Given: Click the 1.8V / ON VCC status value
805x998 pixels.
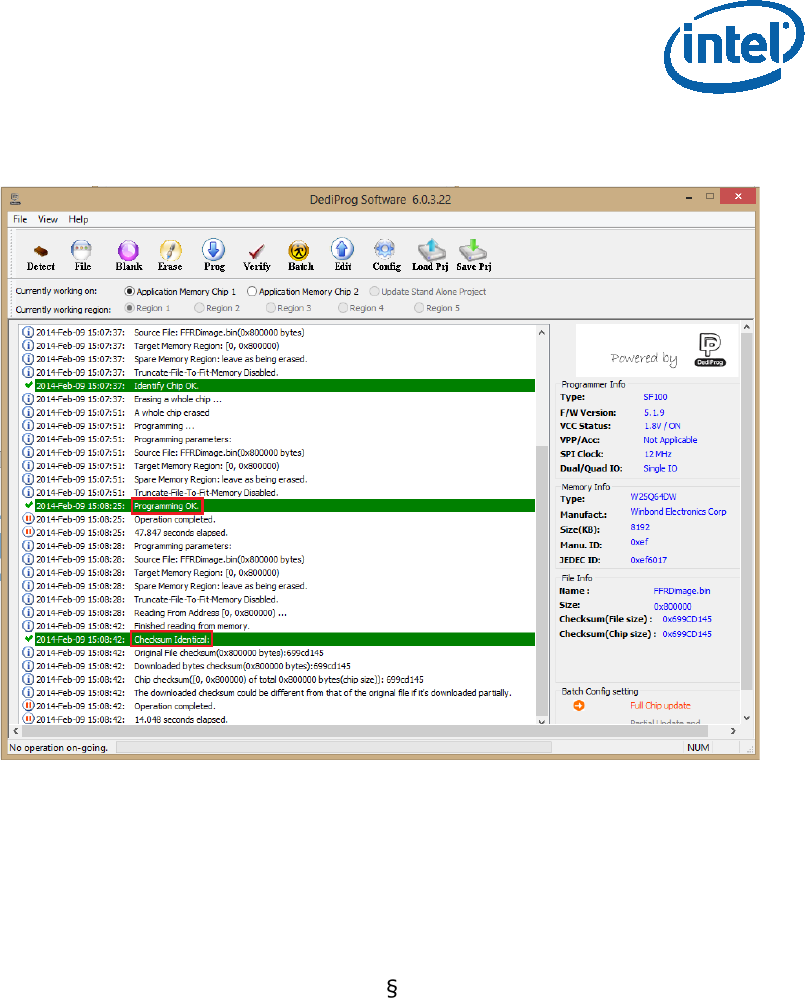Looking at the screenshot, I should 662,426.
